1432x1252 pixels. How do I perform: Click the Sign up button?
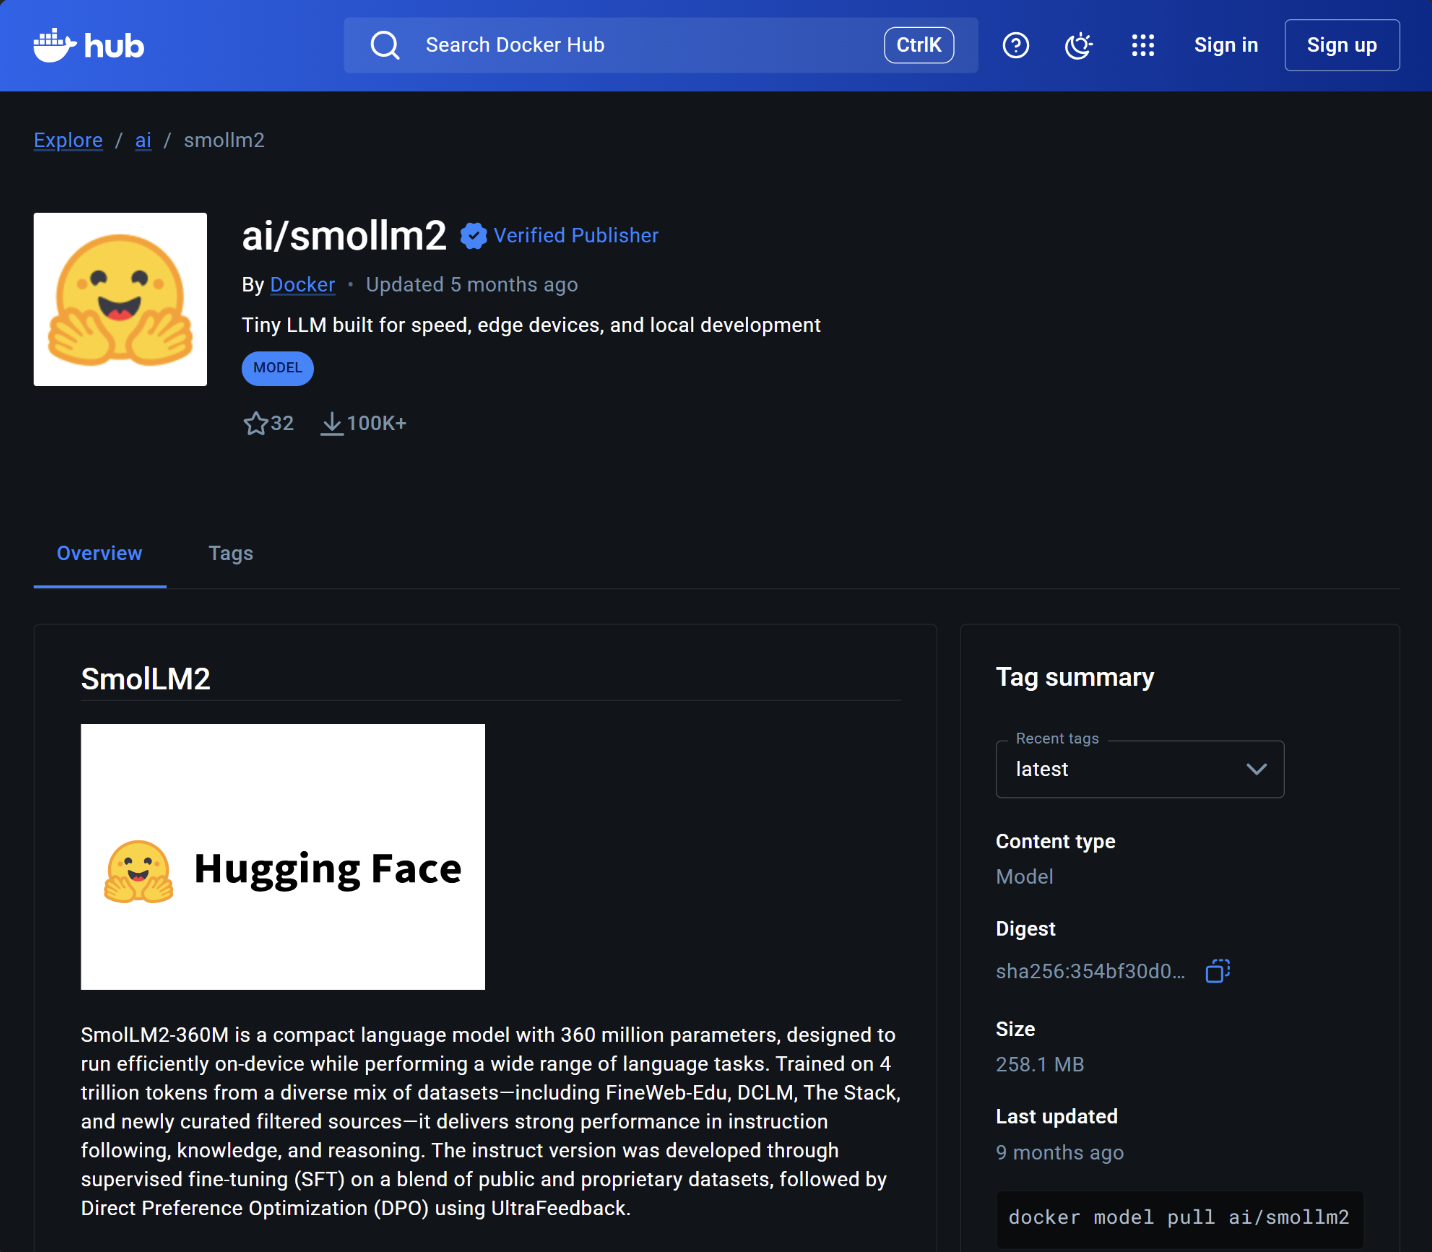(x=1342, y=45)
